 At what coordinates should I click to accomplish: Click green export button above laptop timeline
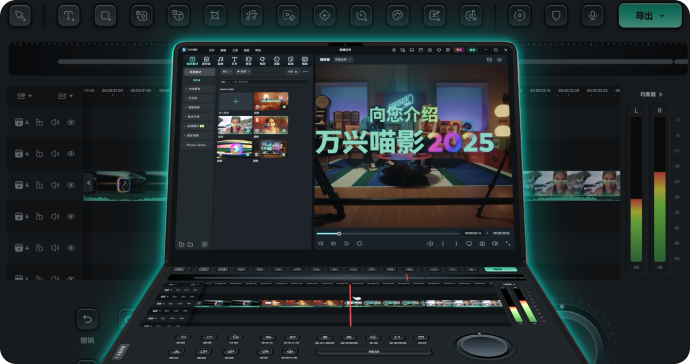coord(500,269)
